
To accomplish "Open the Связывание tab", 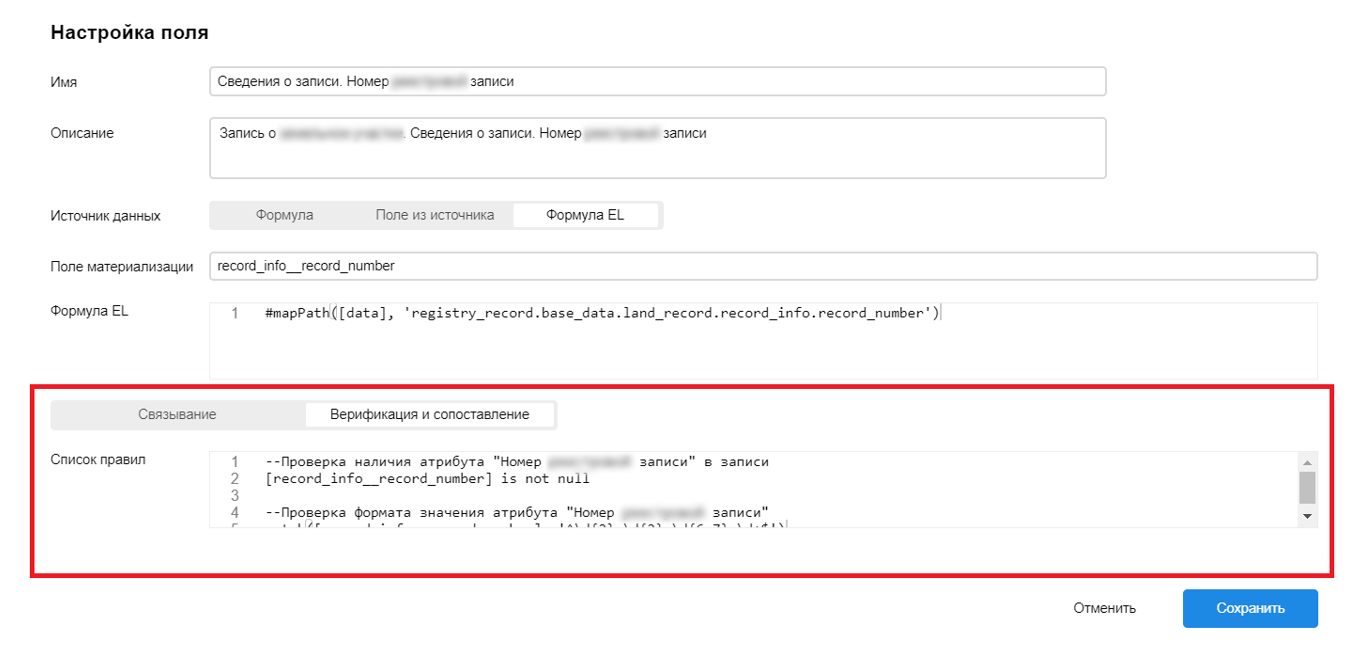I will (177, 414).
